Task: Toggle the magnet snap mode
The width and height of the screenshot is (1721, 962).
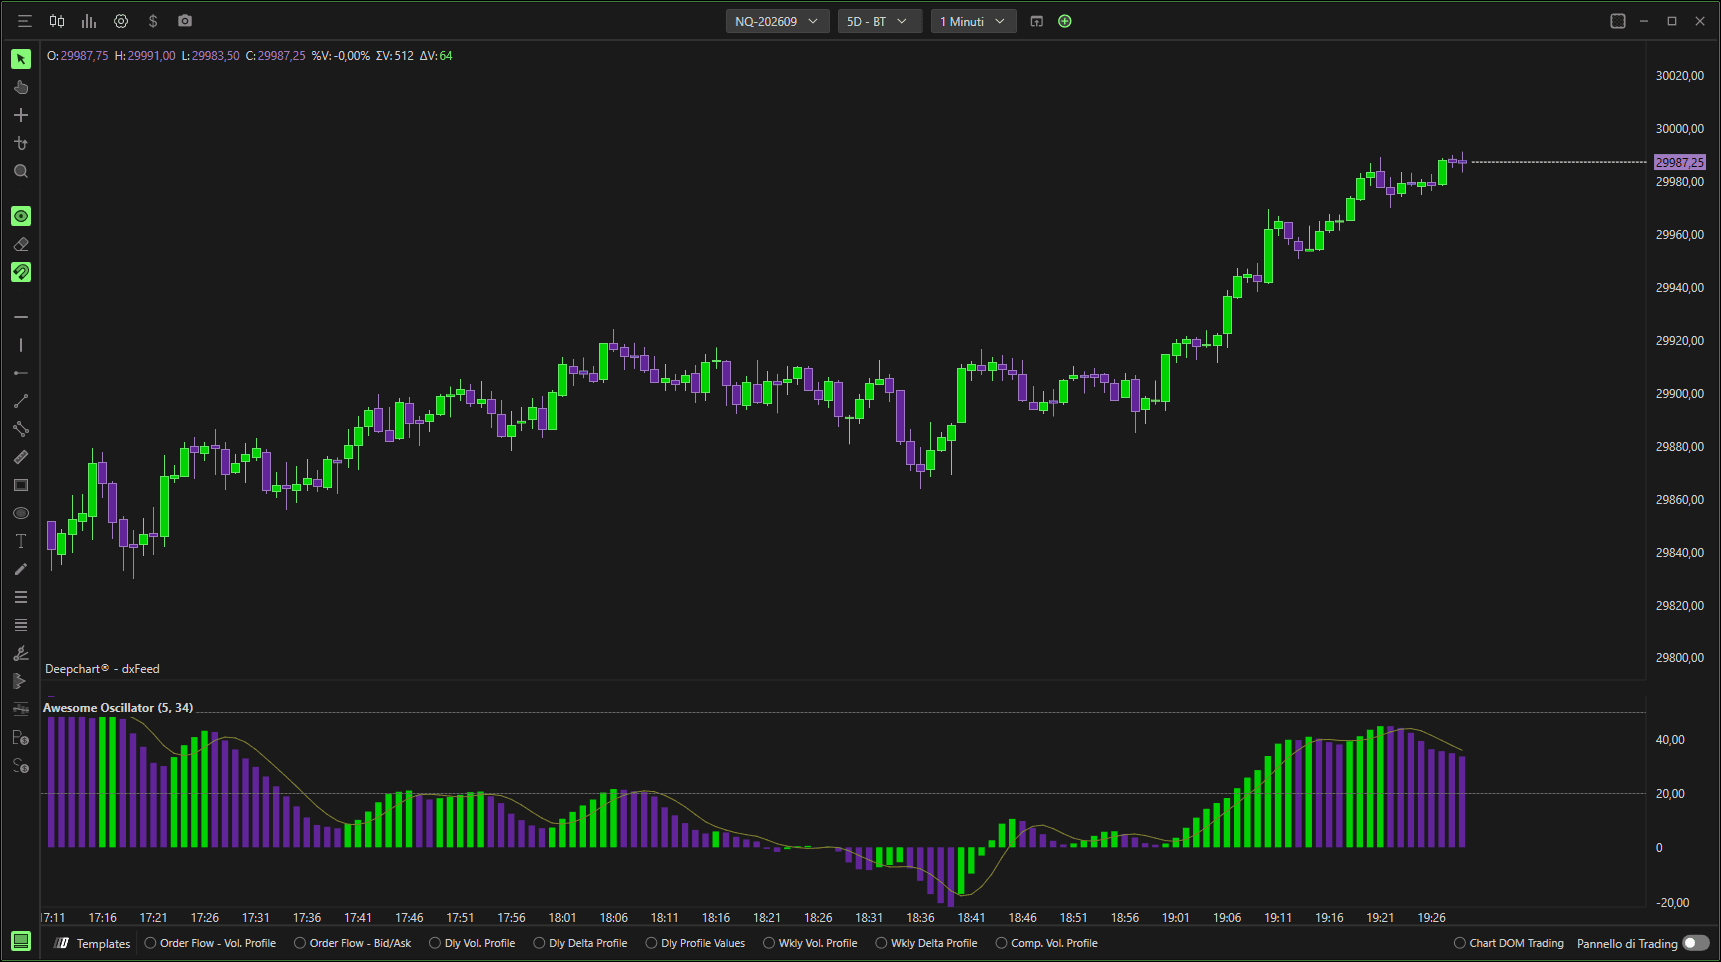Action: 21,272
